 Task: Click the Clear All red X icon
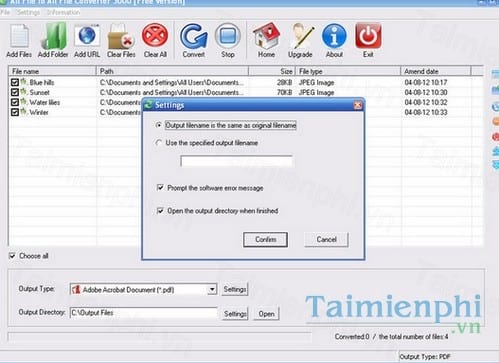pos(155,35)
